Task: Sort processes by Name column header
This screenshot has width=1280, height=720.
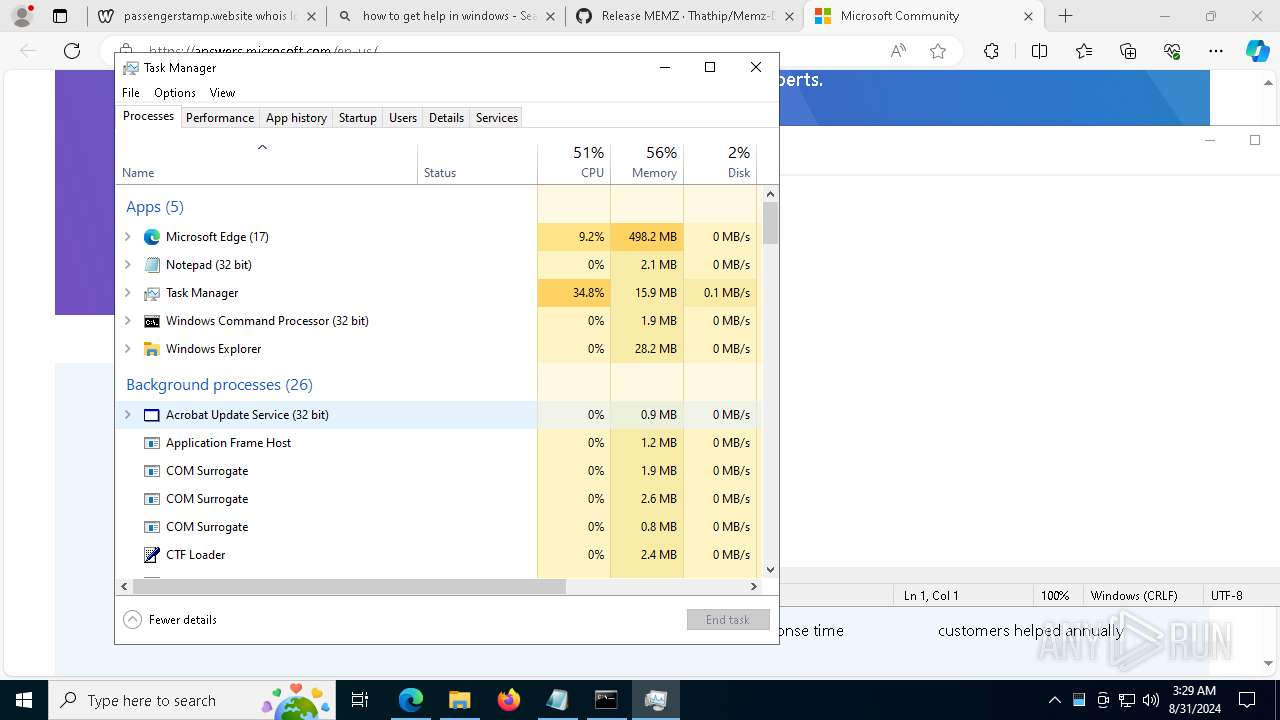Action: (x=266, y=163)
